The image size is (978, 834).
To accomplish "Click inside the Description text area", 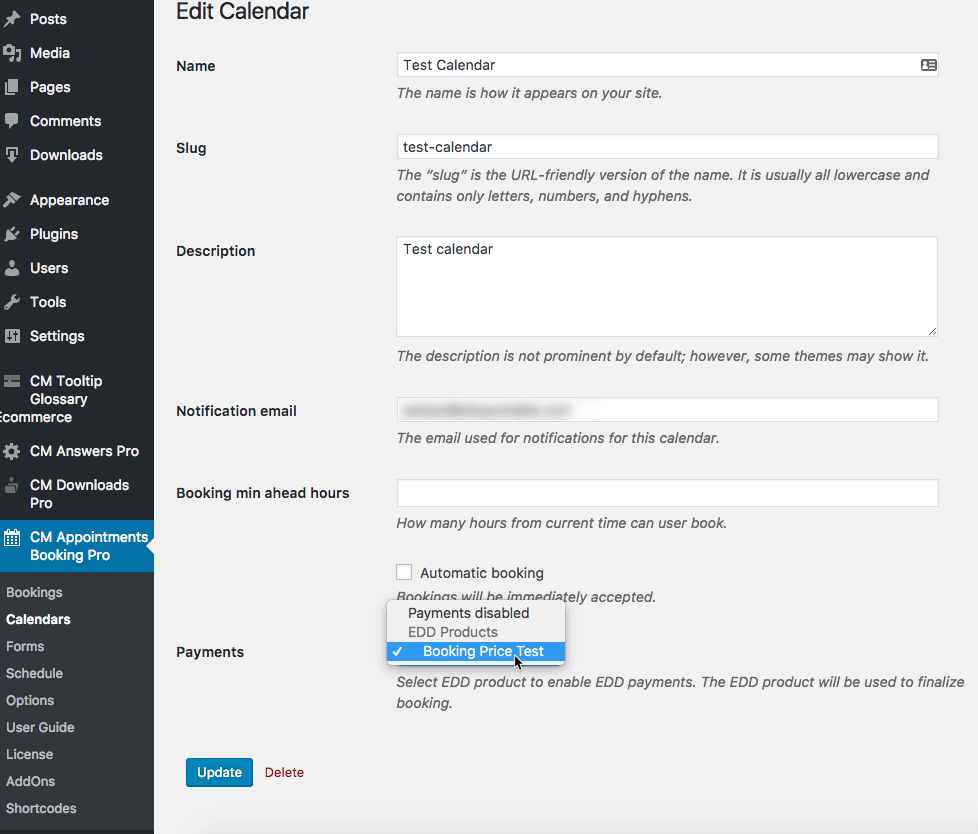I will (x=667, y=286).
